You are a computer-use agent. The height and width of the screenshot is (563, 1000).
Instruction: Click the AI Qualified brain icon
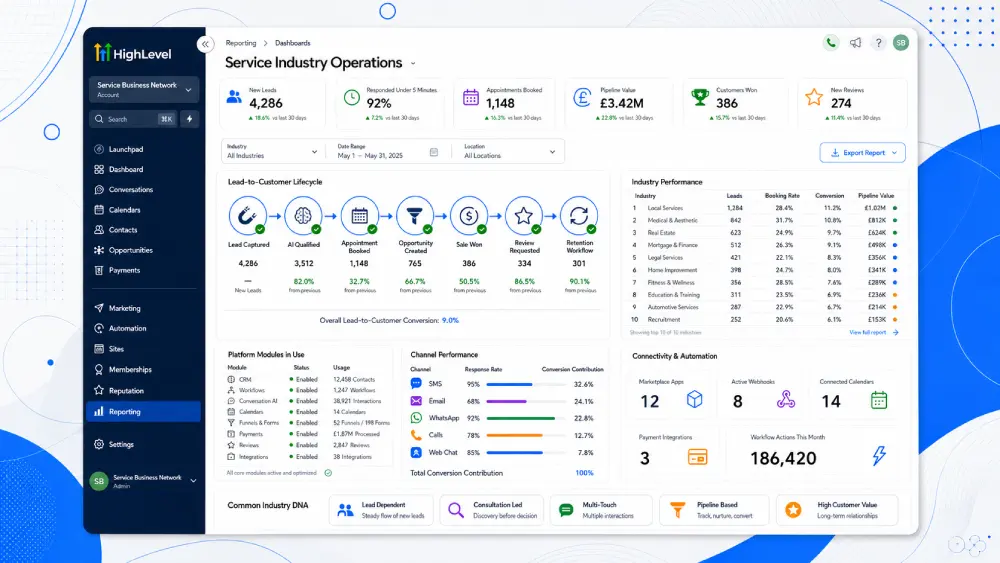pyautogui.click(x=303, y=216)
